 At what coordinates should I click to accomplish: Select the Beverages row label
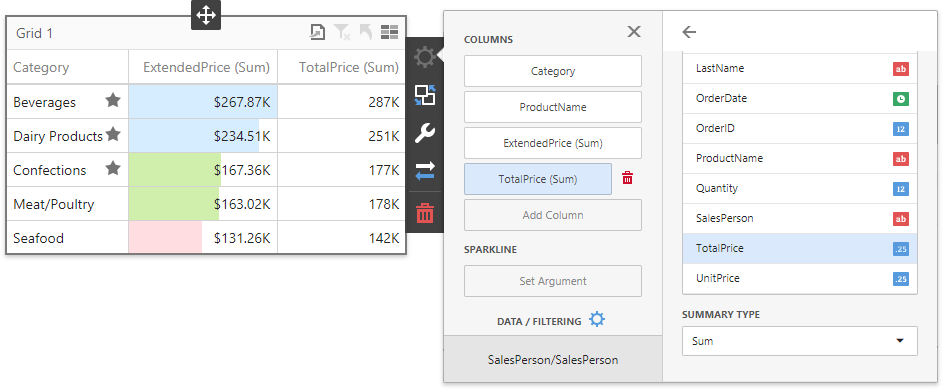click(x=45, y=102)
